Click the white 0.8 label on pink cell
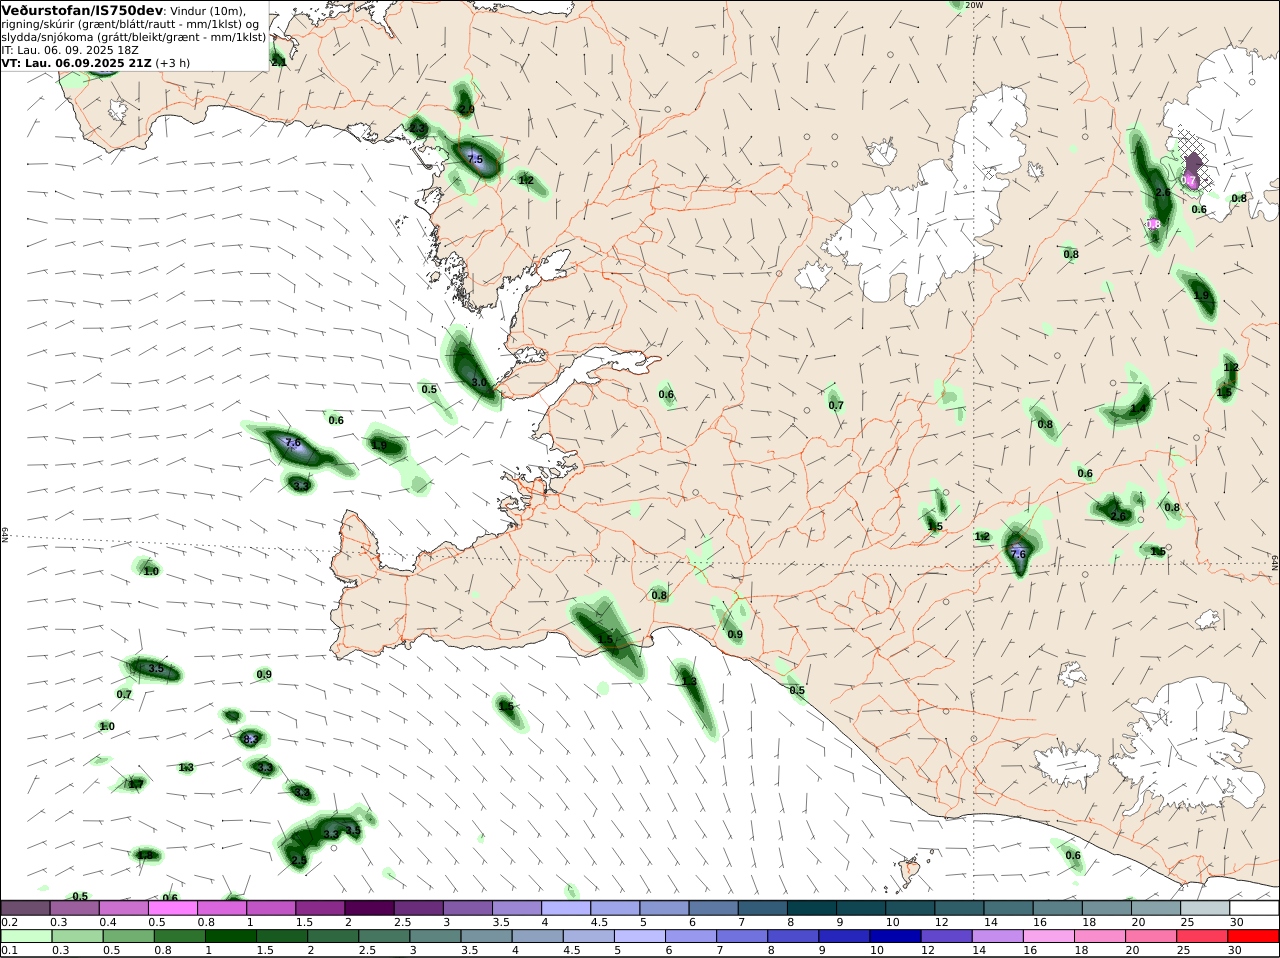The height and width of the screenshot is (958, 1280). [x=1154, y=224]
